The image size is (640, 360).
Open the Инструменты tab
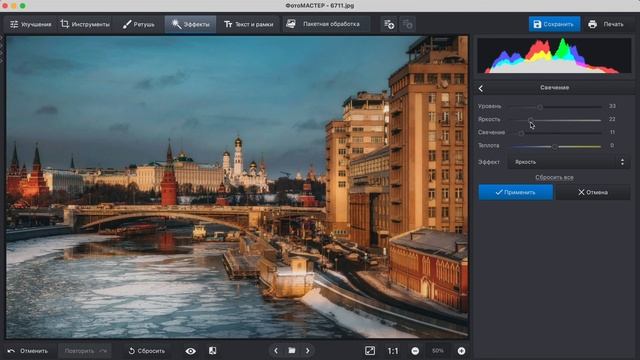(85, 24)
